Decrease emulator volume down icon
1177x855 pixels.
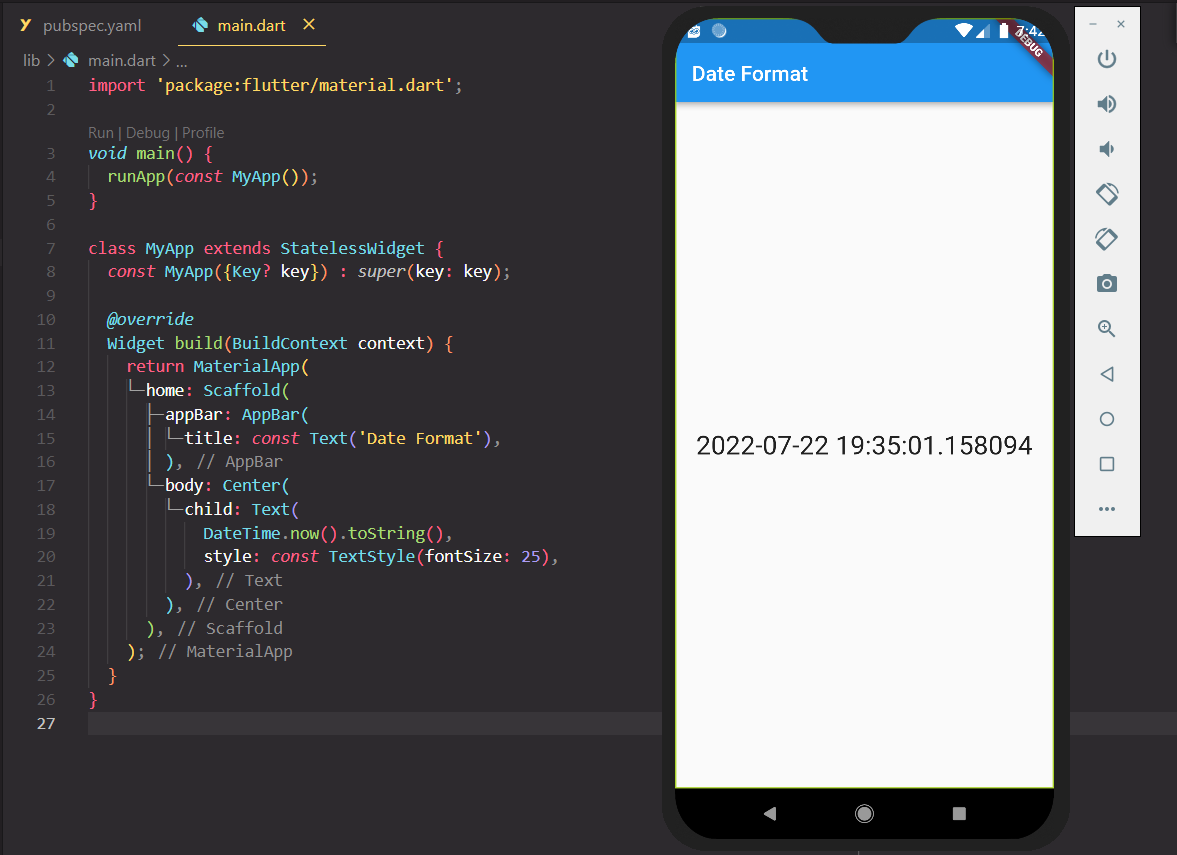point(1107,148)
